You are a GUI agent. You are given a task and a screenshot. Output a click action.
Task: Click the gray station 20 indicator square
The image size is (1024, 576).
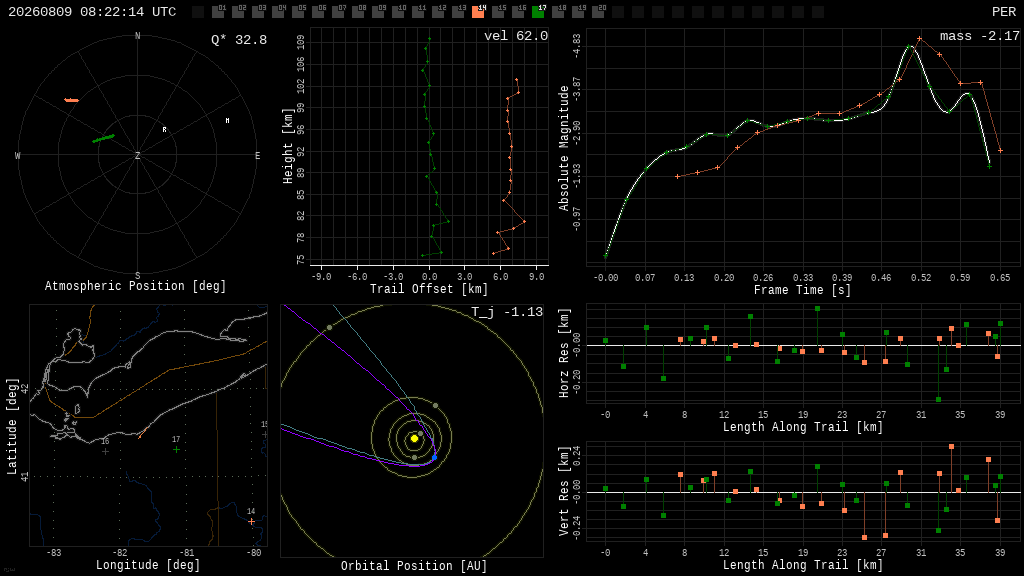pyautogui.click(x=598, y=12)
